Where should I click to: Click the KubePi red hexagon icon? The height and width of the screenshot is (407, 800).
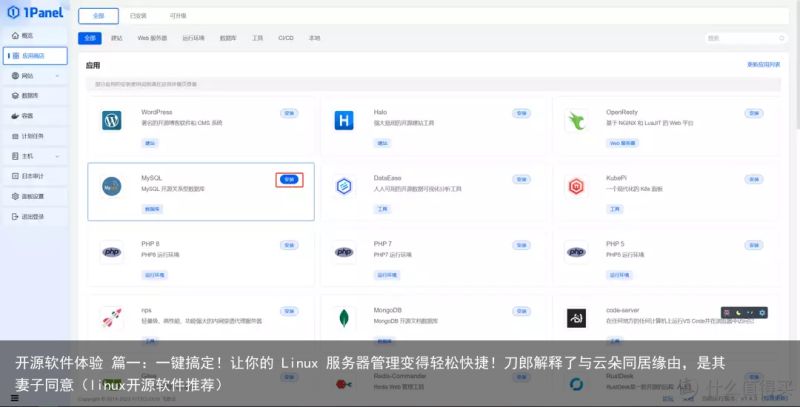[x=577, y=186]
